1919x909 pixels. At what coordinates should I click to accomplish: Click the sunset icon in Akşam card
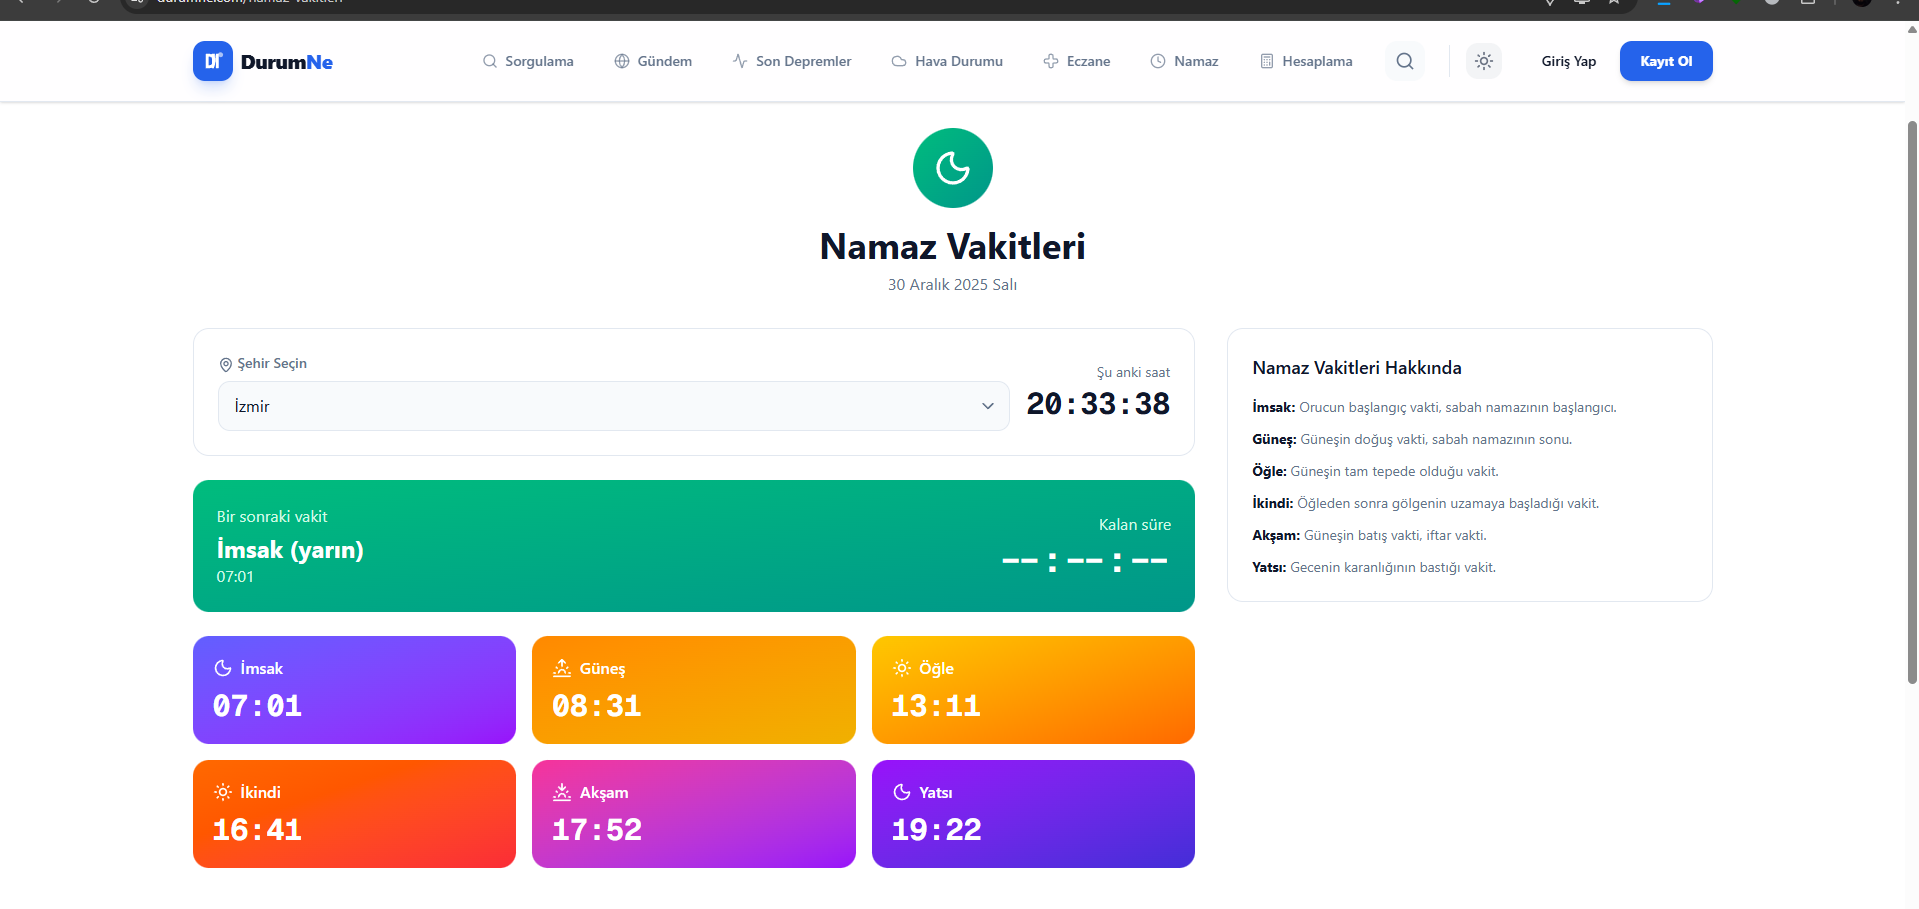pos(562,792)
